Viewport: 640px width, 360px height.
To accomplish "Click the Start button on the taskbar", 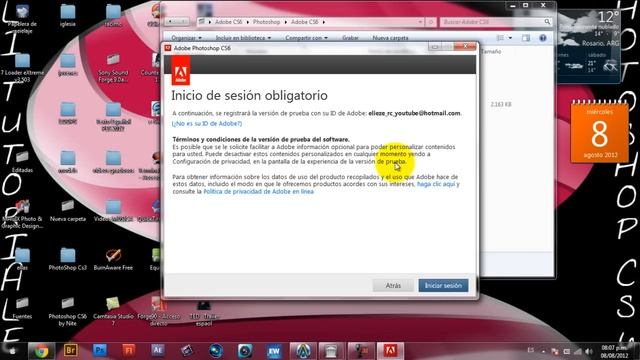I will [x=13, y=351].
